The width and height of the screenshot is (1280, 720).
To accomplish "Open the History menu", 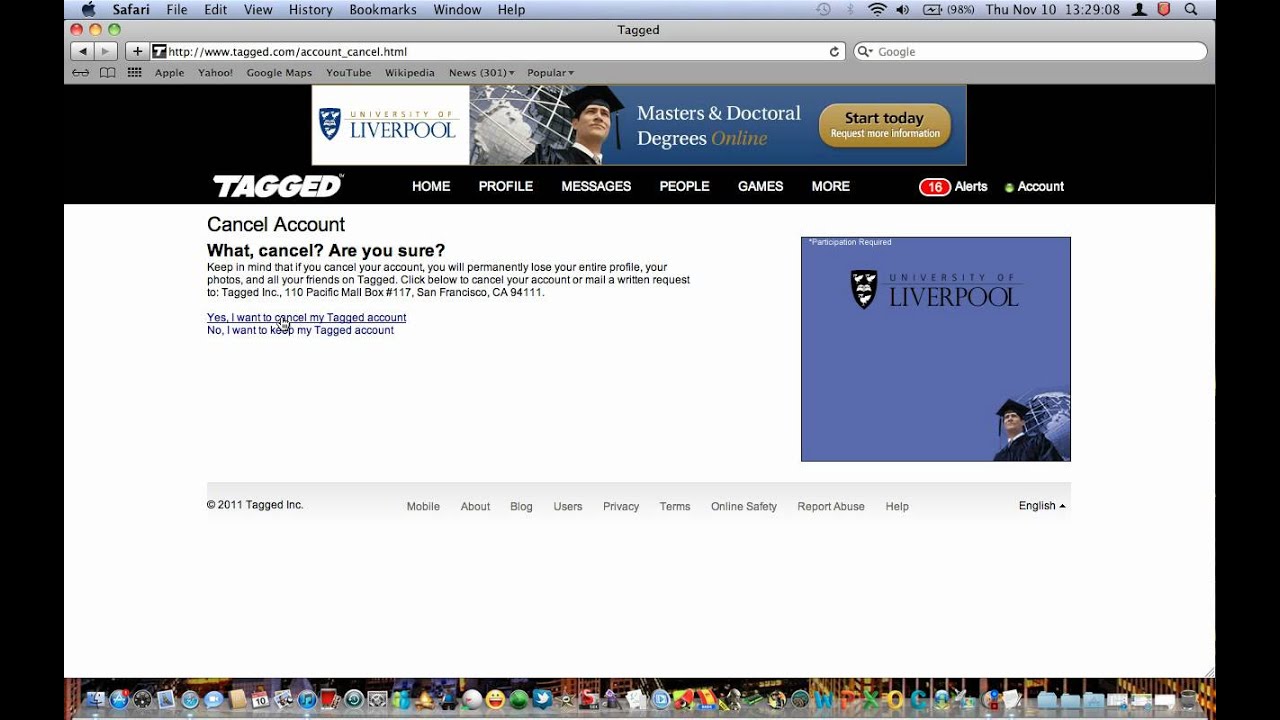I will click(310, 9).
